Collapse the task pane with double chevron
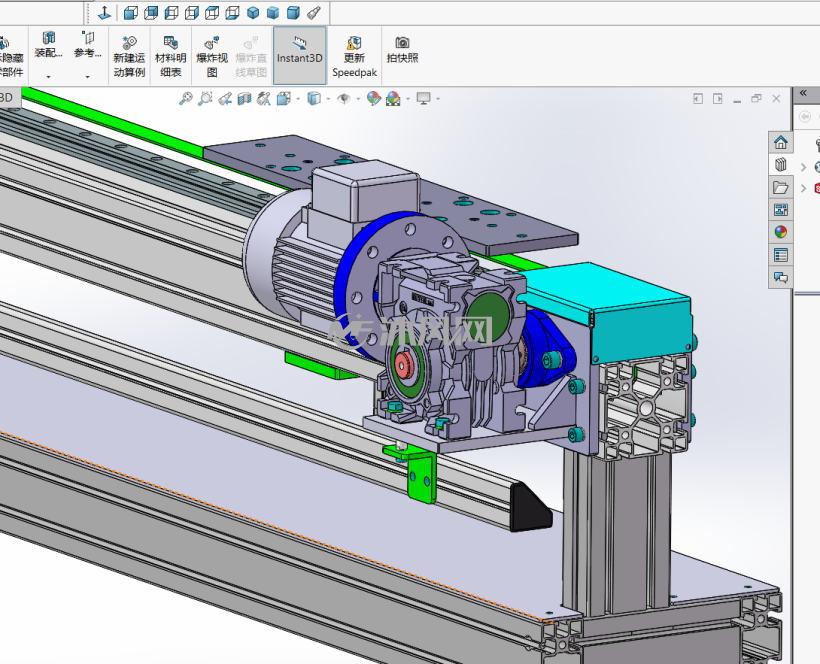 pos(803,93)
